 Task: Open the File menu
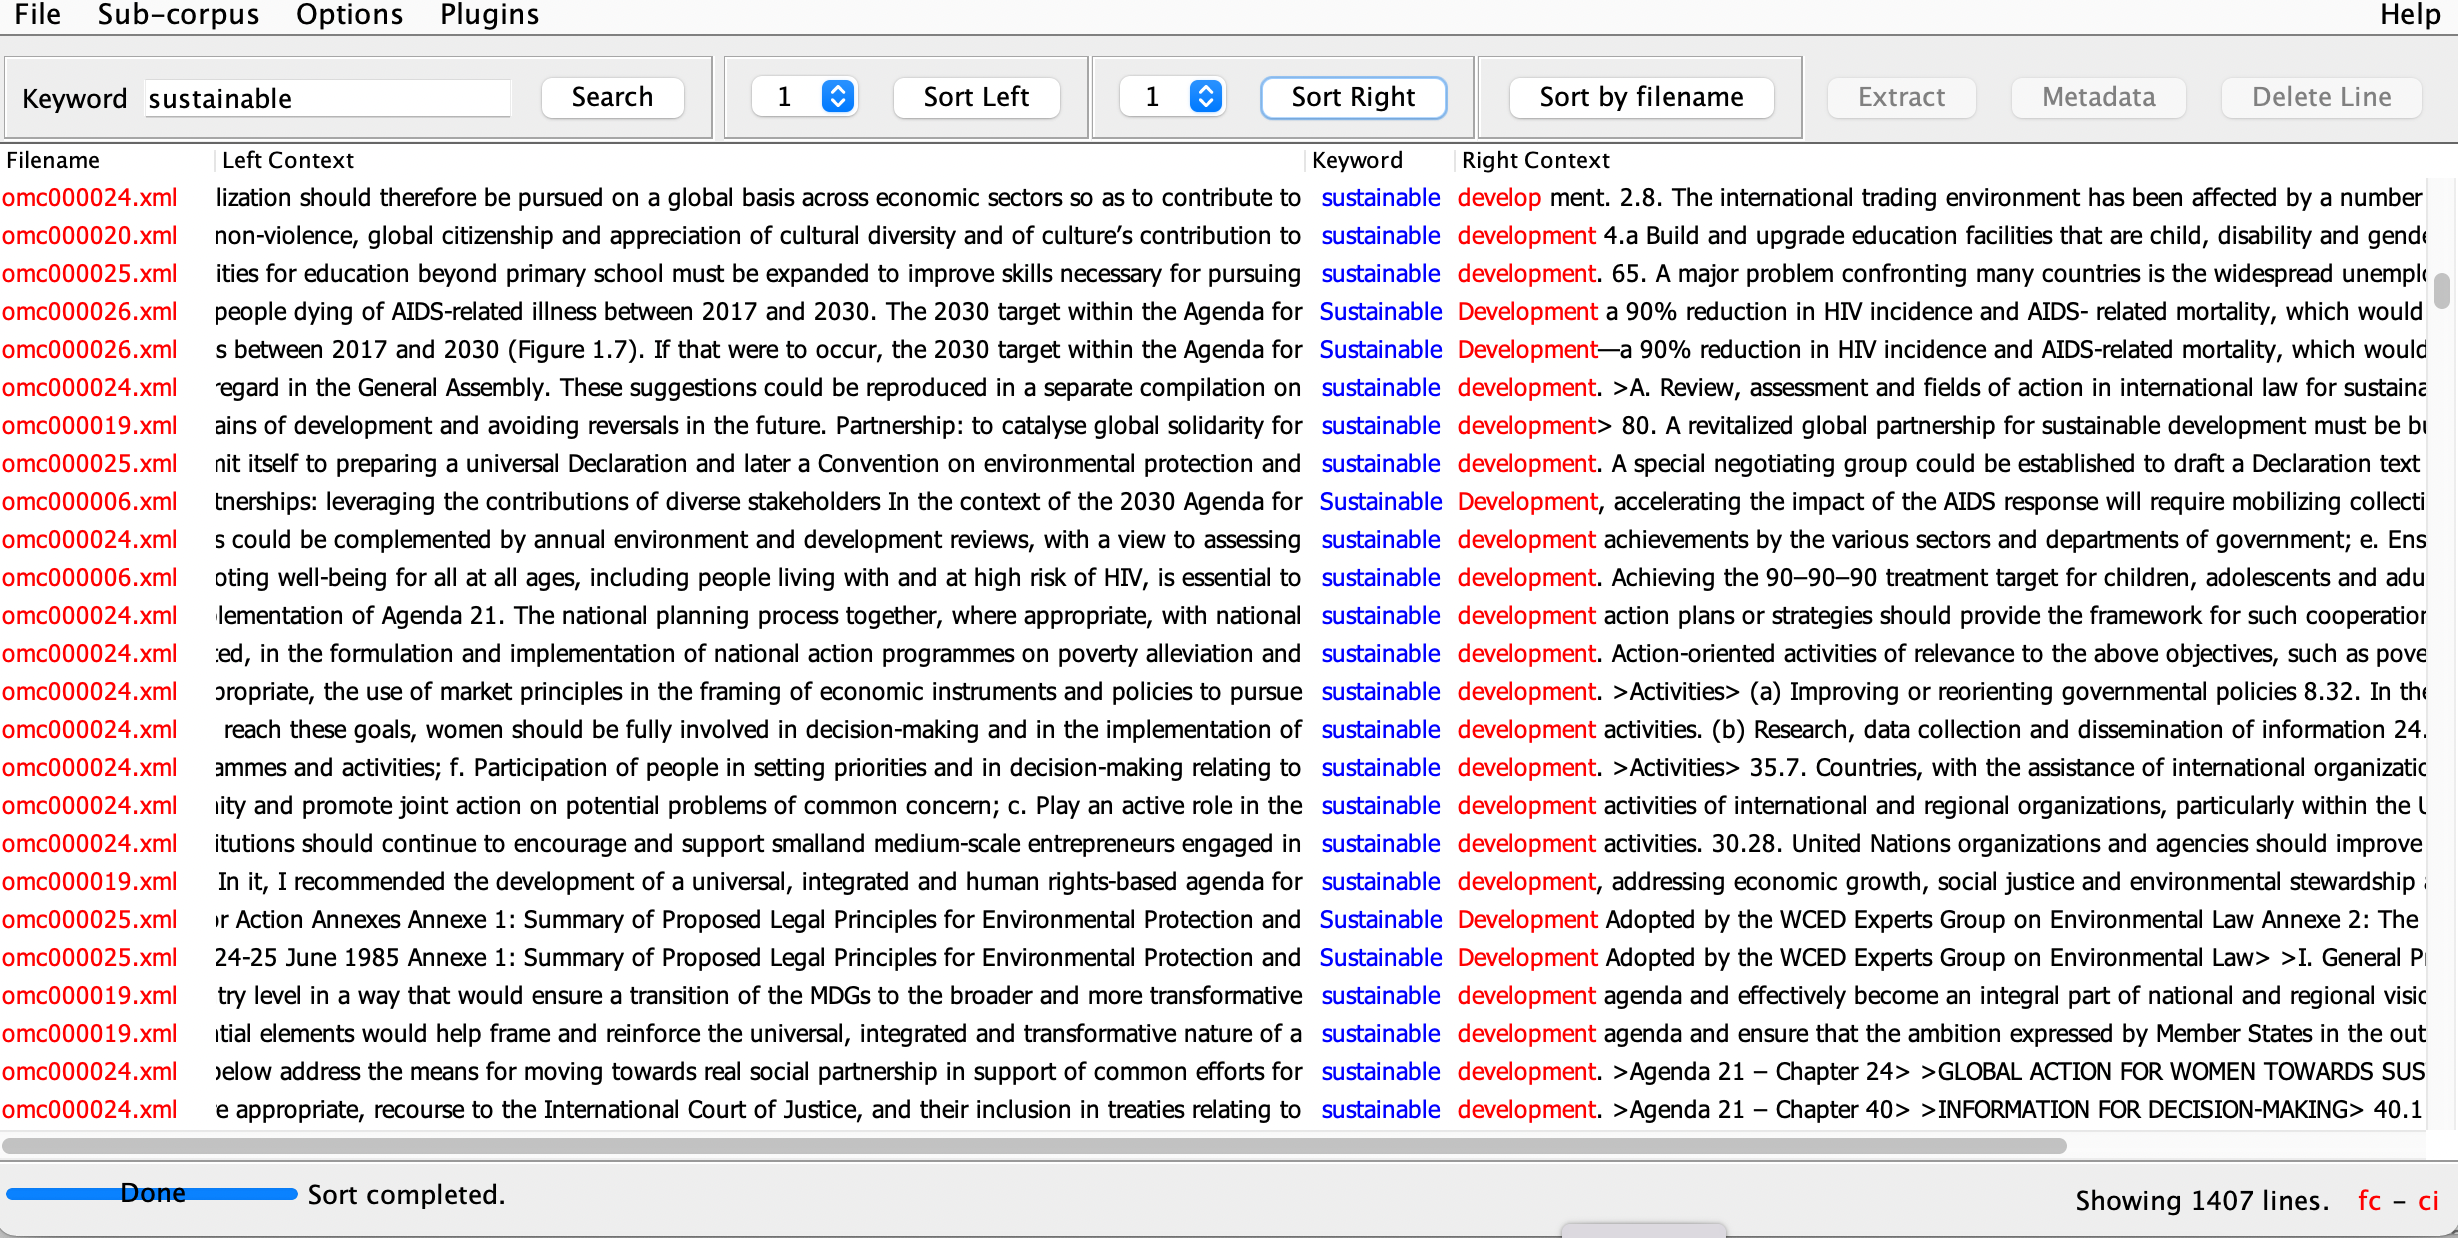(37, 14)
